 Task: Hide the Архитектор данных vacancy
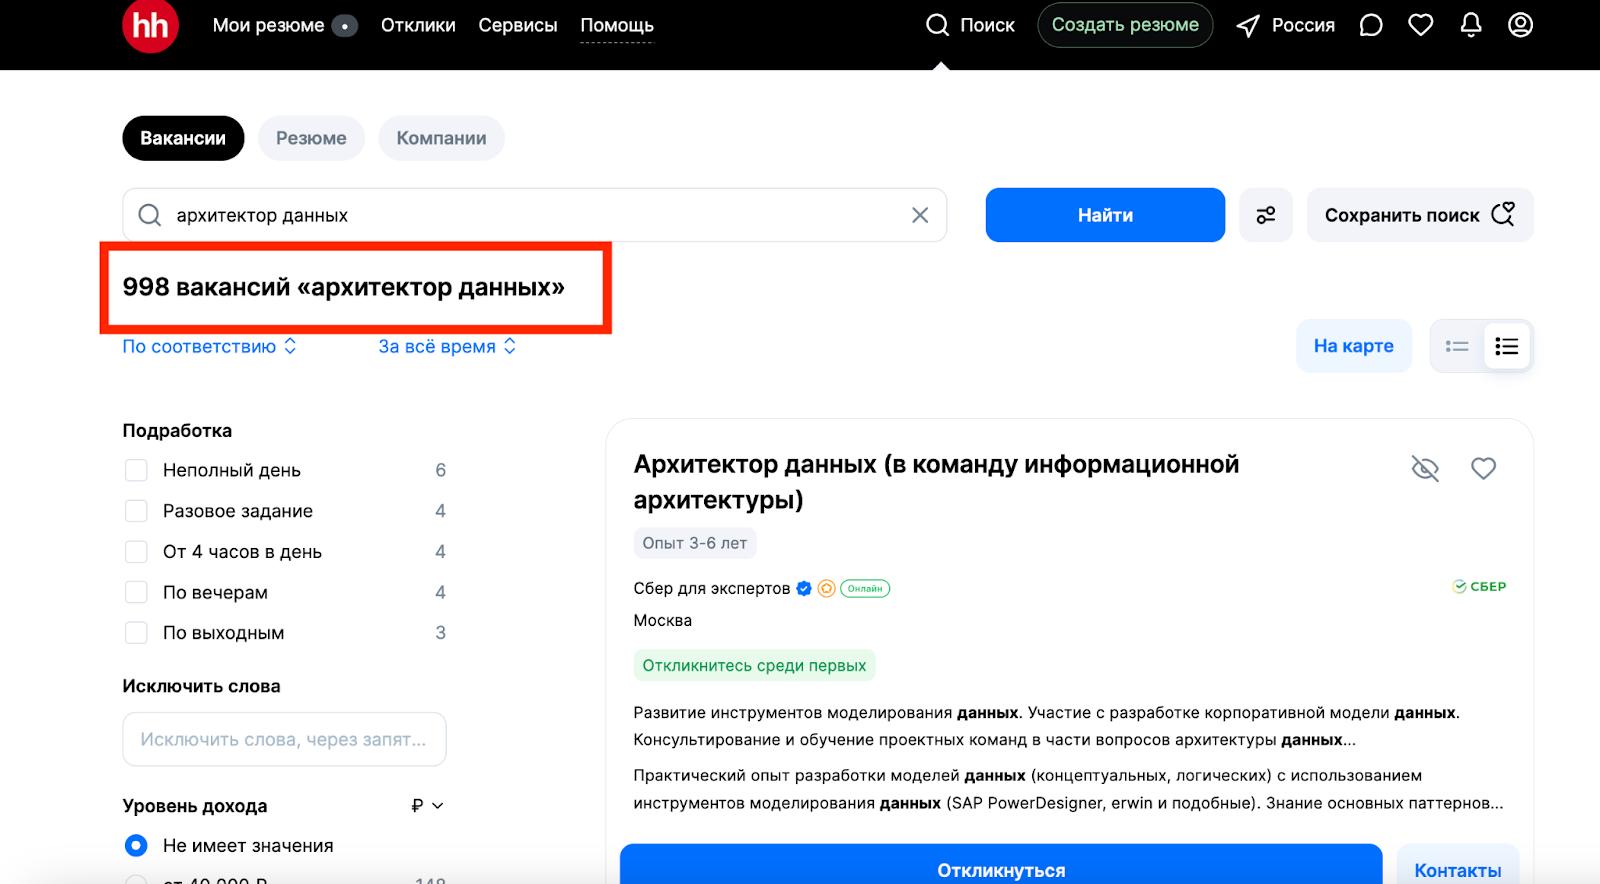[x=1425, y=468]
